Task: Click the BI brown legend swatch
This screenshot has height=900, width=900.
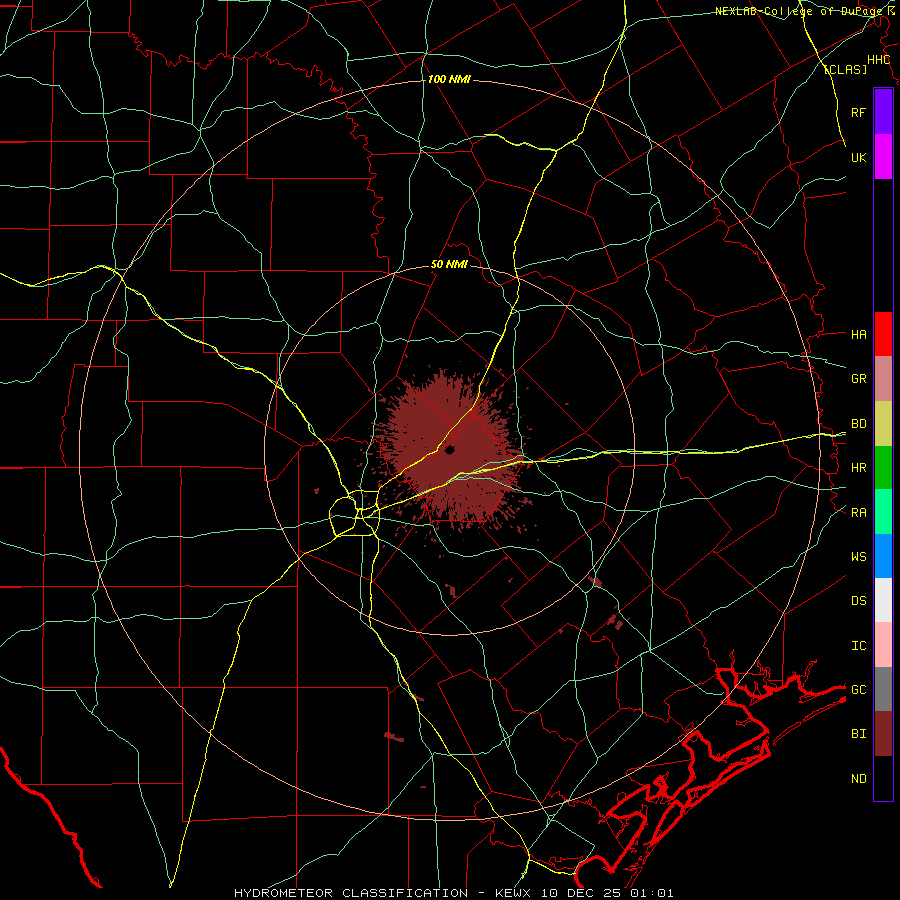Action: (x=883, y=734)
